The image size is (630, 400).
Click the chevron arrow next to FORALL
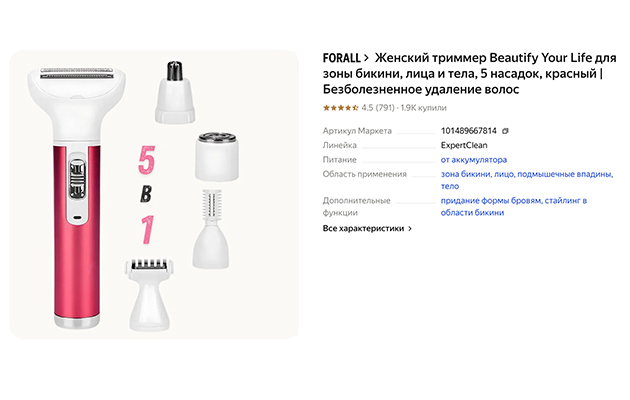click(367, 57)
